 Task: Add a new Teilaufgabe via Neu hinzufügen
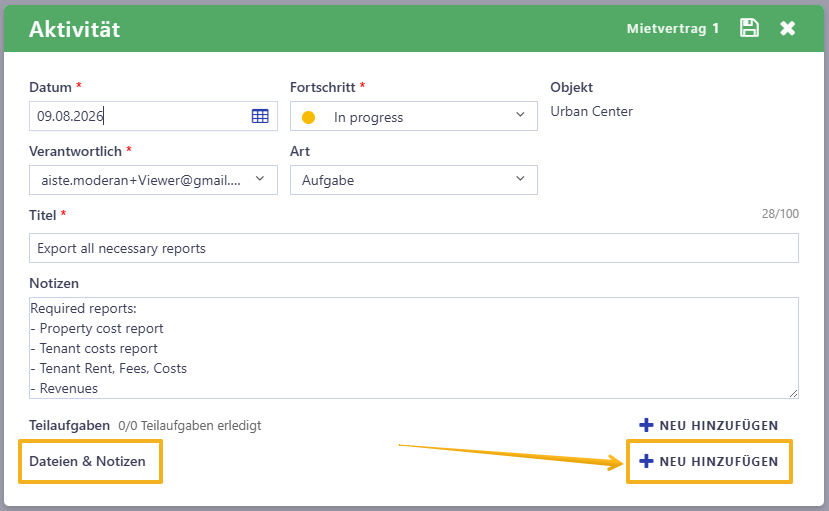pos(708,425)
